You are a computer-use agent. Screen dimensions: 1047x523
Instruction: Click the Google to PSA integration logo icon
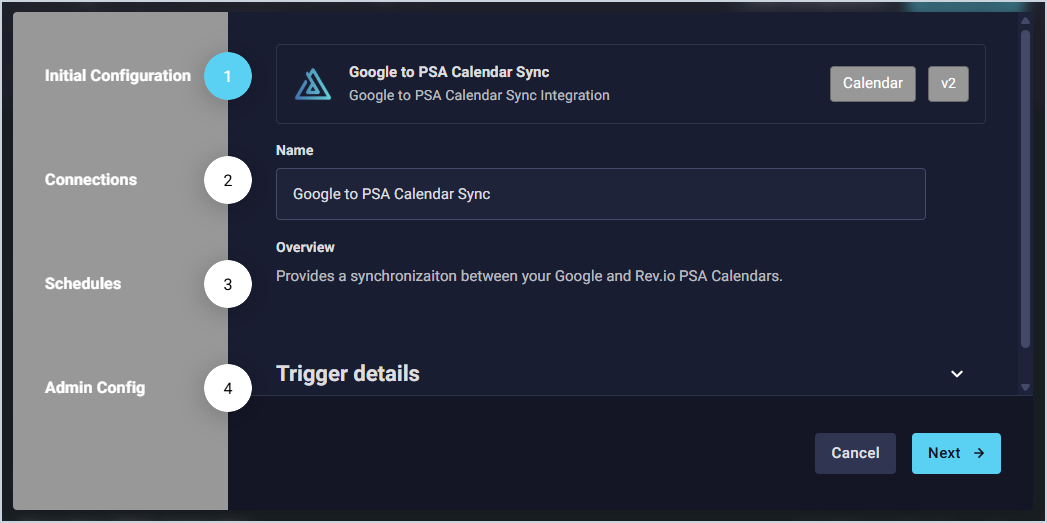point(313,84)
